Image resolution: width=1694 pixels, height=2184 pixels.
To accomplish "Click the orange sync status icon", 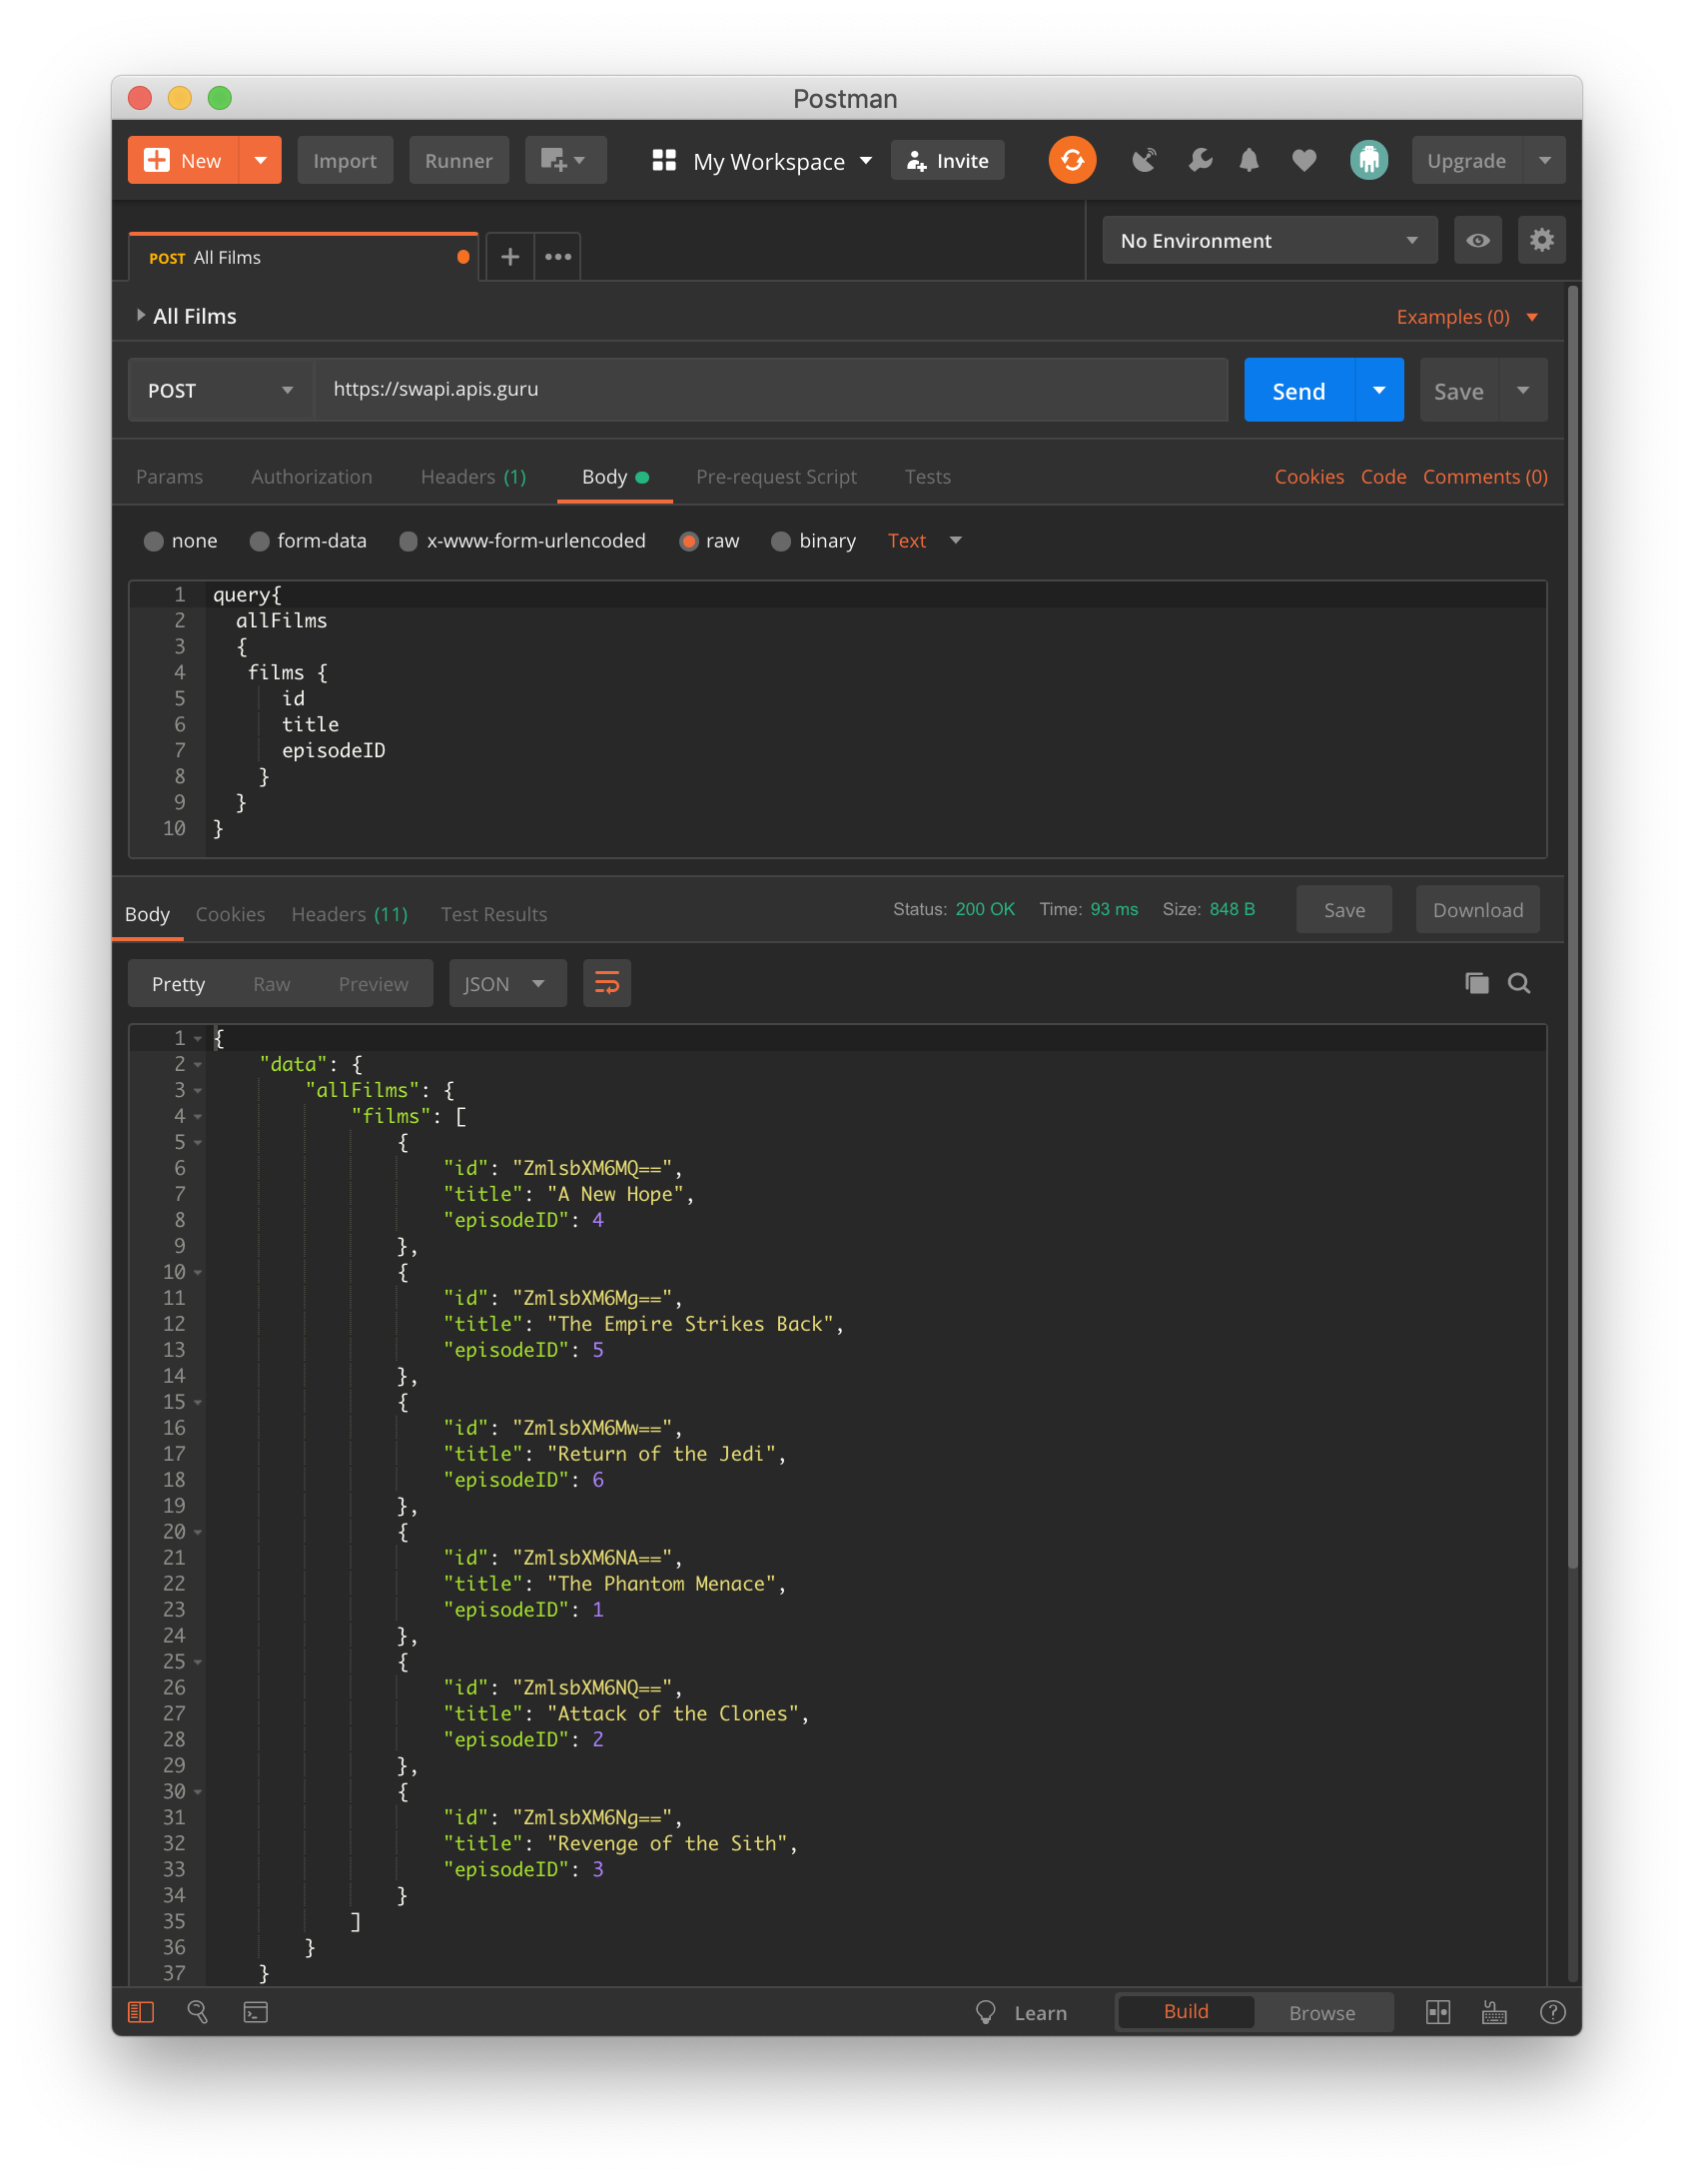I will (1071, 160).
